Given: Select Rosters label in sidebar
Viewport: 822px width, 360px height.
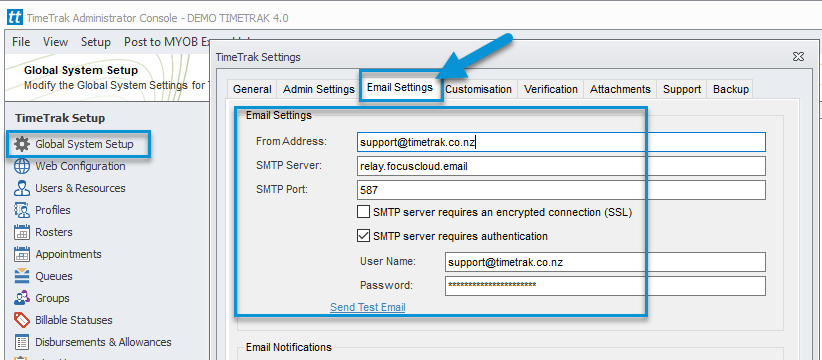Looking at the screenshot, I should 53,232.
